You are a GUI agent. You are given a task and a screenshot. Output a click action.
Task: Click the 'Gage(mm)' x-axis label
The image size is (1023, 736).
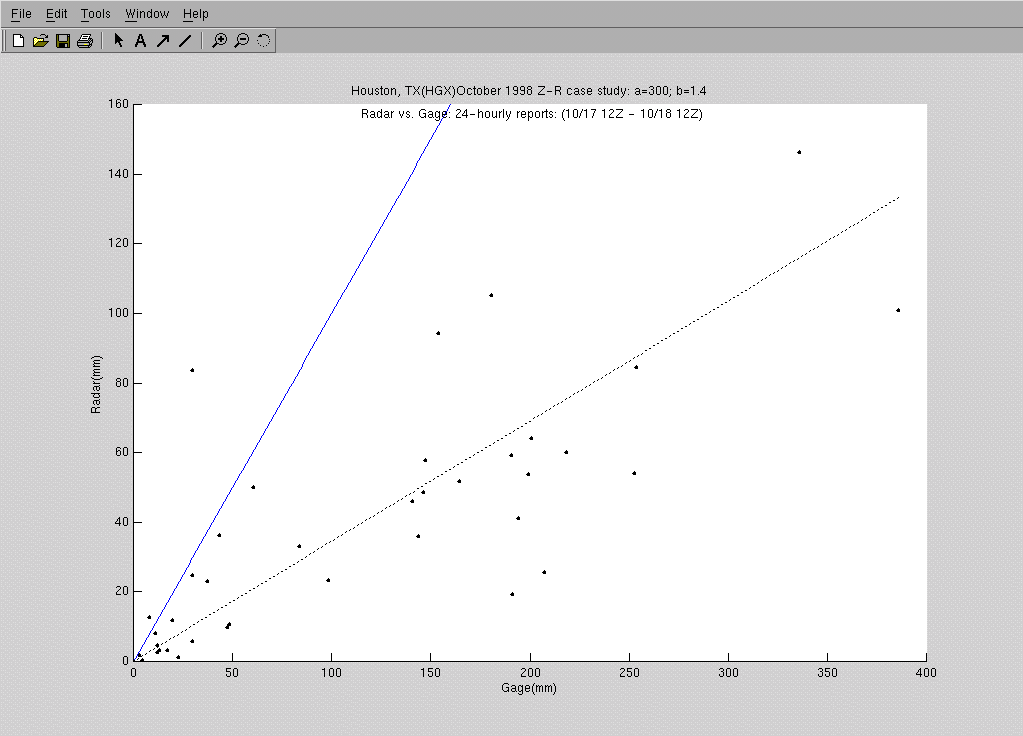(528, 688)
